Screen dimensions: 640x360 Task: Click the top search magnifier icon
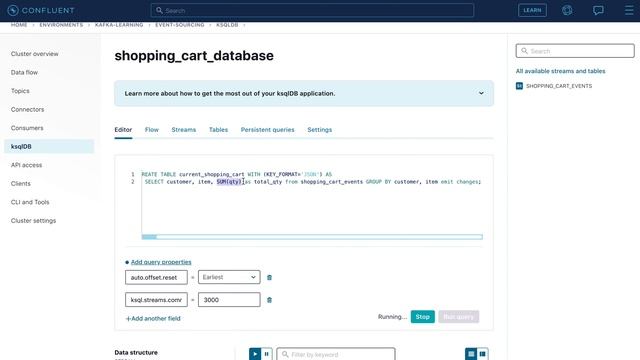tap(159, 10)
